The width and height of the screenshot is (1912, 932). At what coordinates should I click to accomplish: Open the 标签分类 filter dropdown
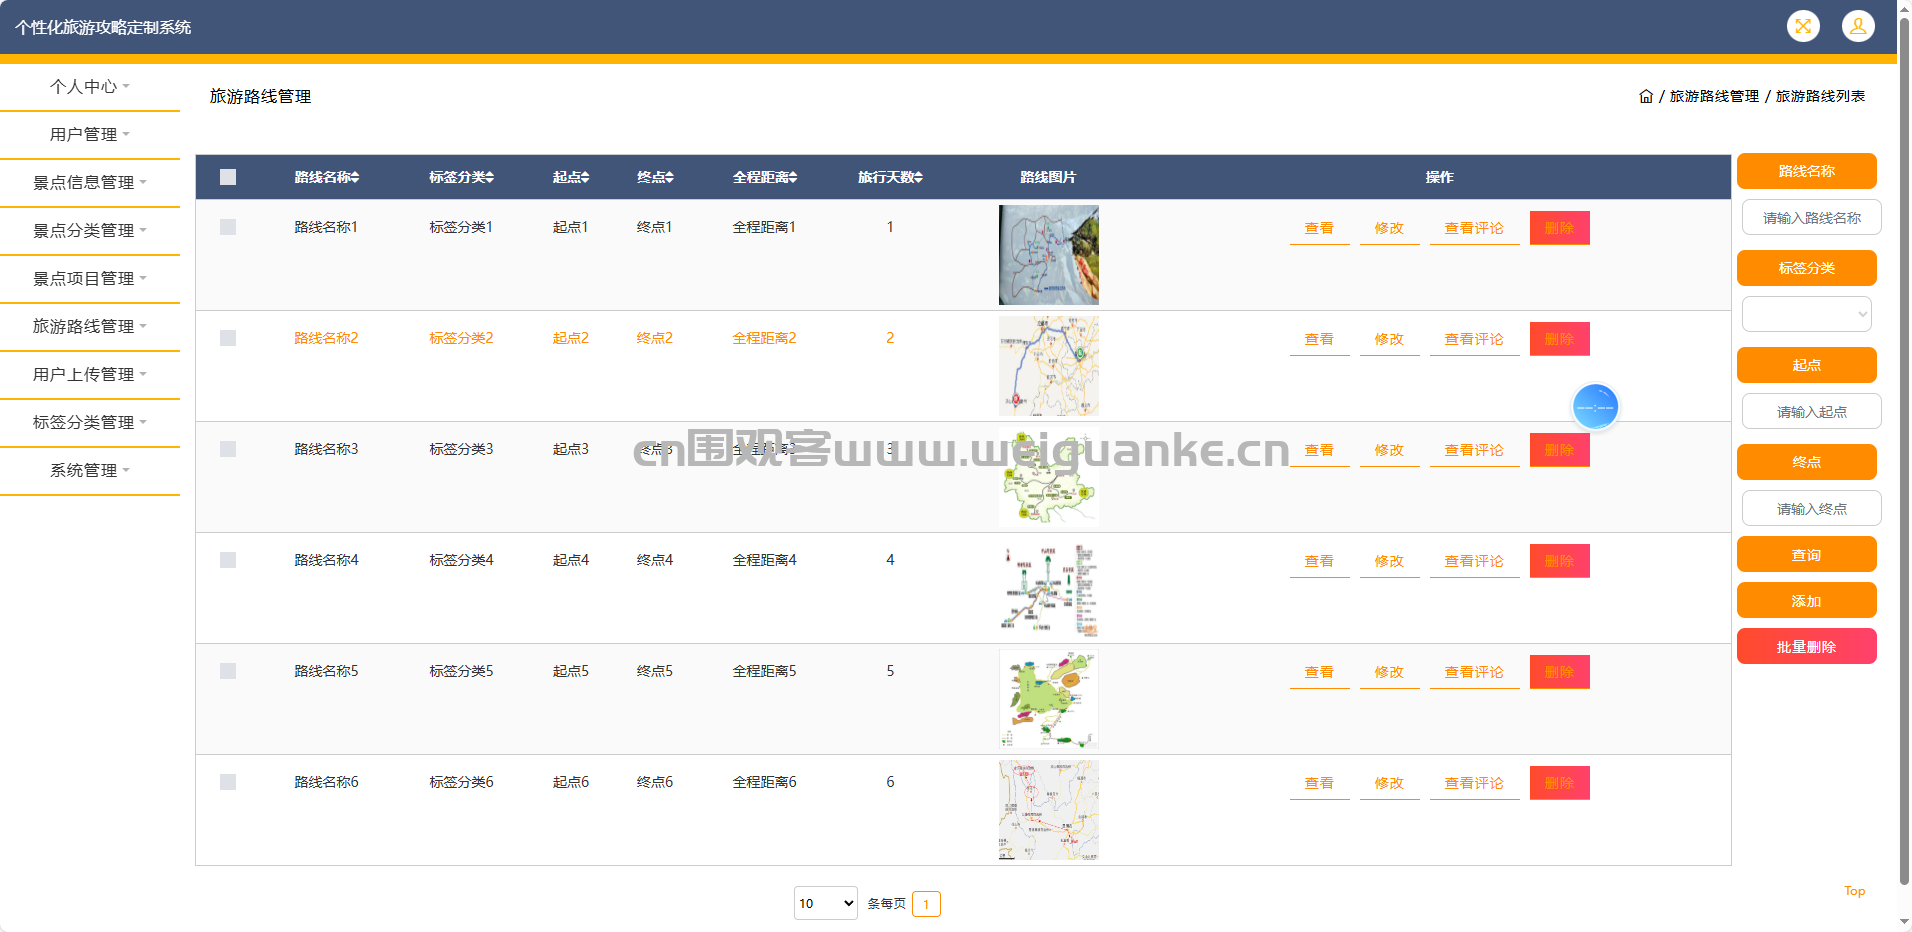(x=1806, y=314)
